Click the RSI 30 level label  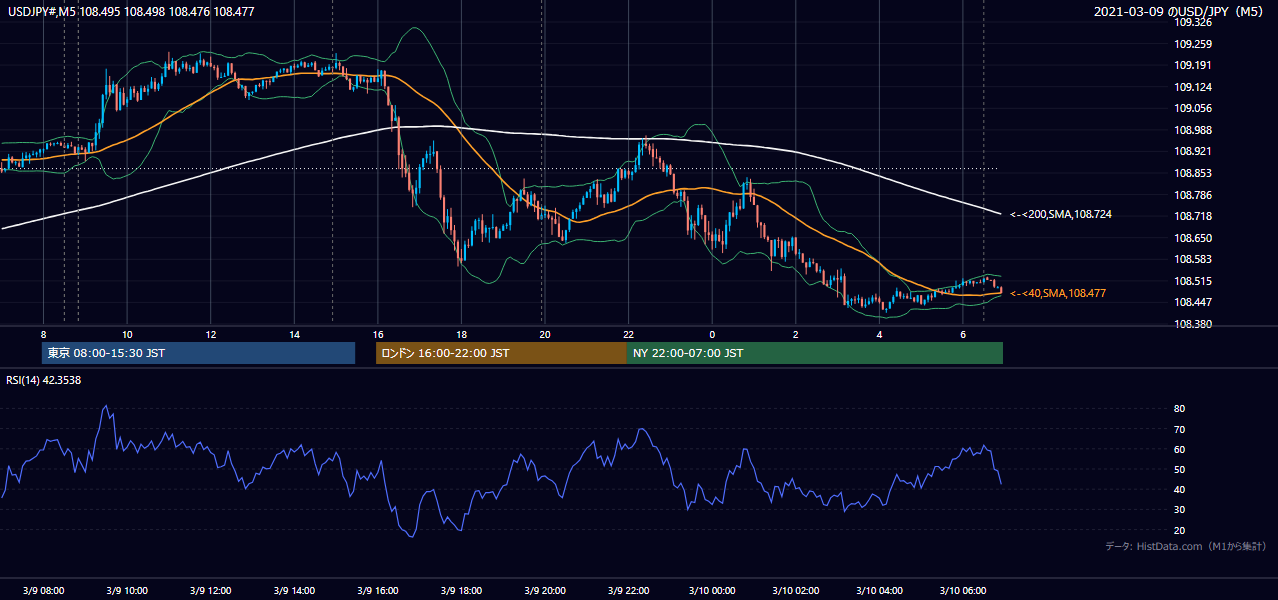coord(1180,509)
